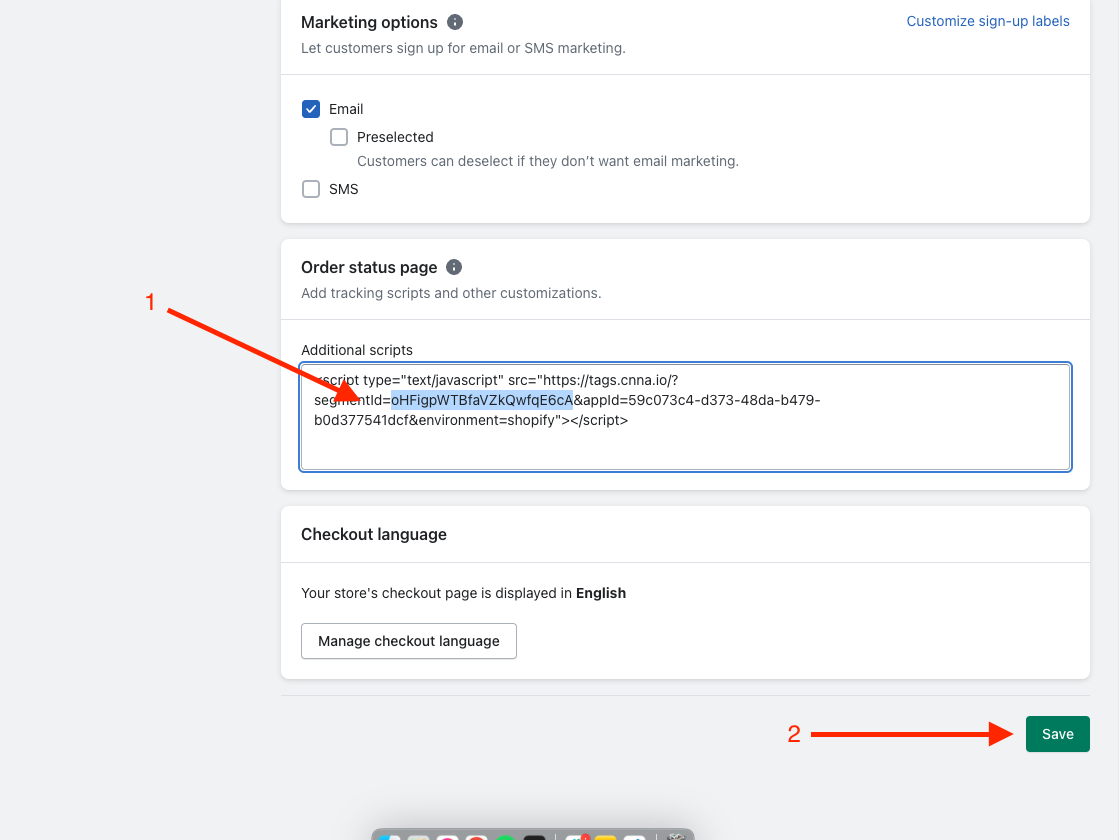Click the Manage checkout language button
Image resolution: width=1120 pixels, height=840 pixels.
pos(409,641)
